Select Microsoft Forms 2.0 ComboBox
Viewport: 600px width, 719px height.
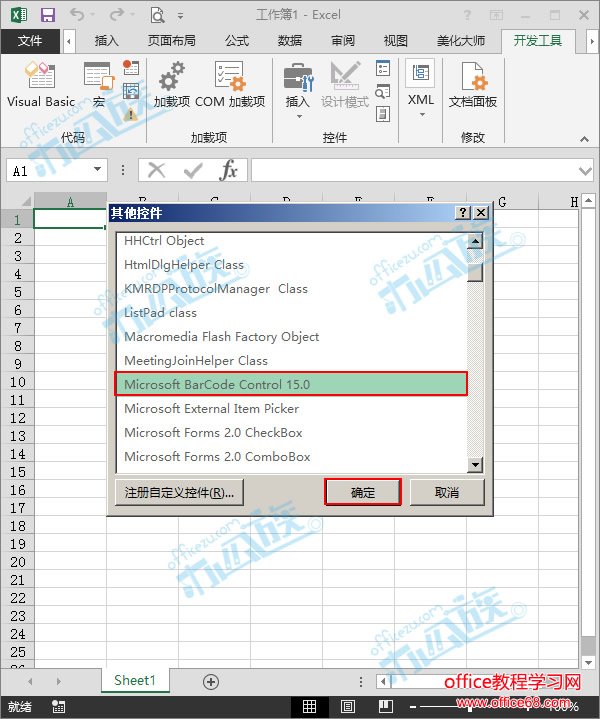[291, 457]
